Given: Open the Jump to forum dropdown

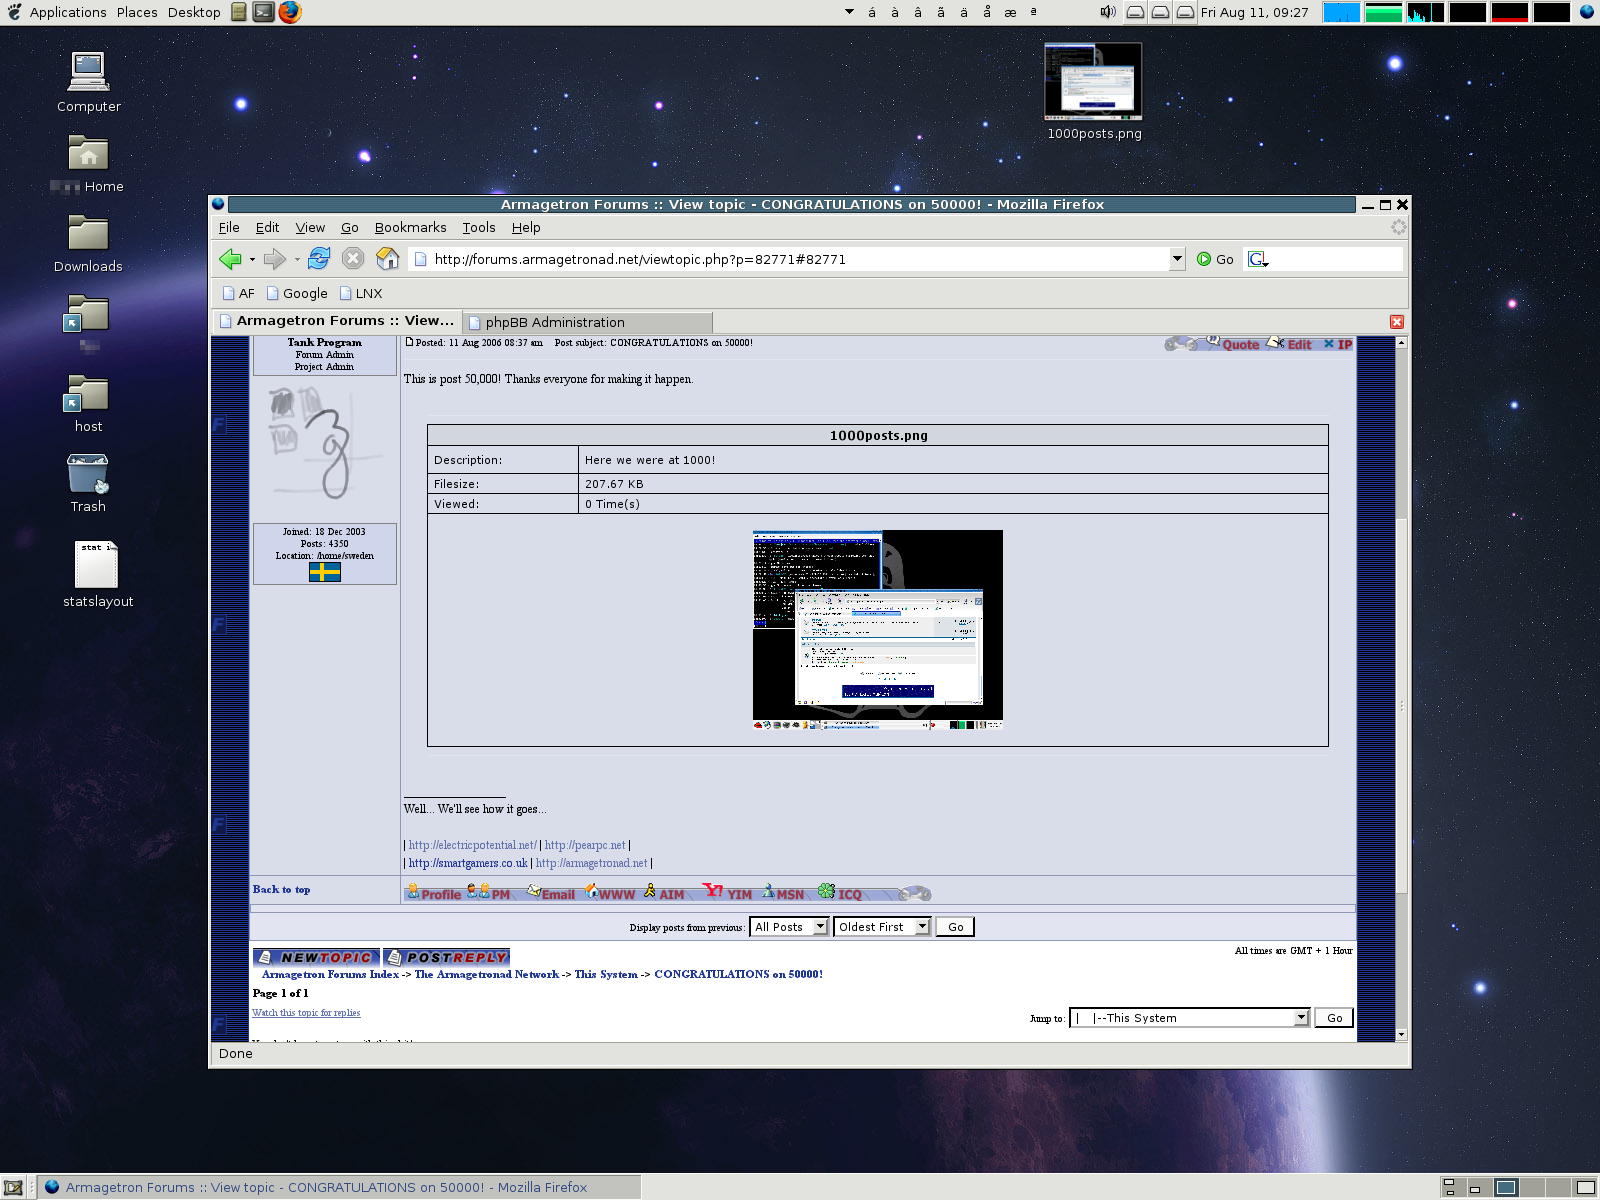Looking at the screenshot, I should click(1189, 1018).
